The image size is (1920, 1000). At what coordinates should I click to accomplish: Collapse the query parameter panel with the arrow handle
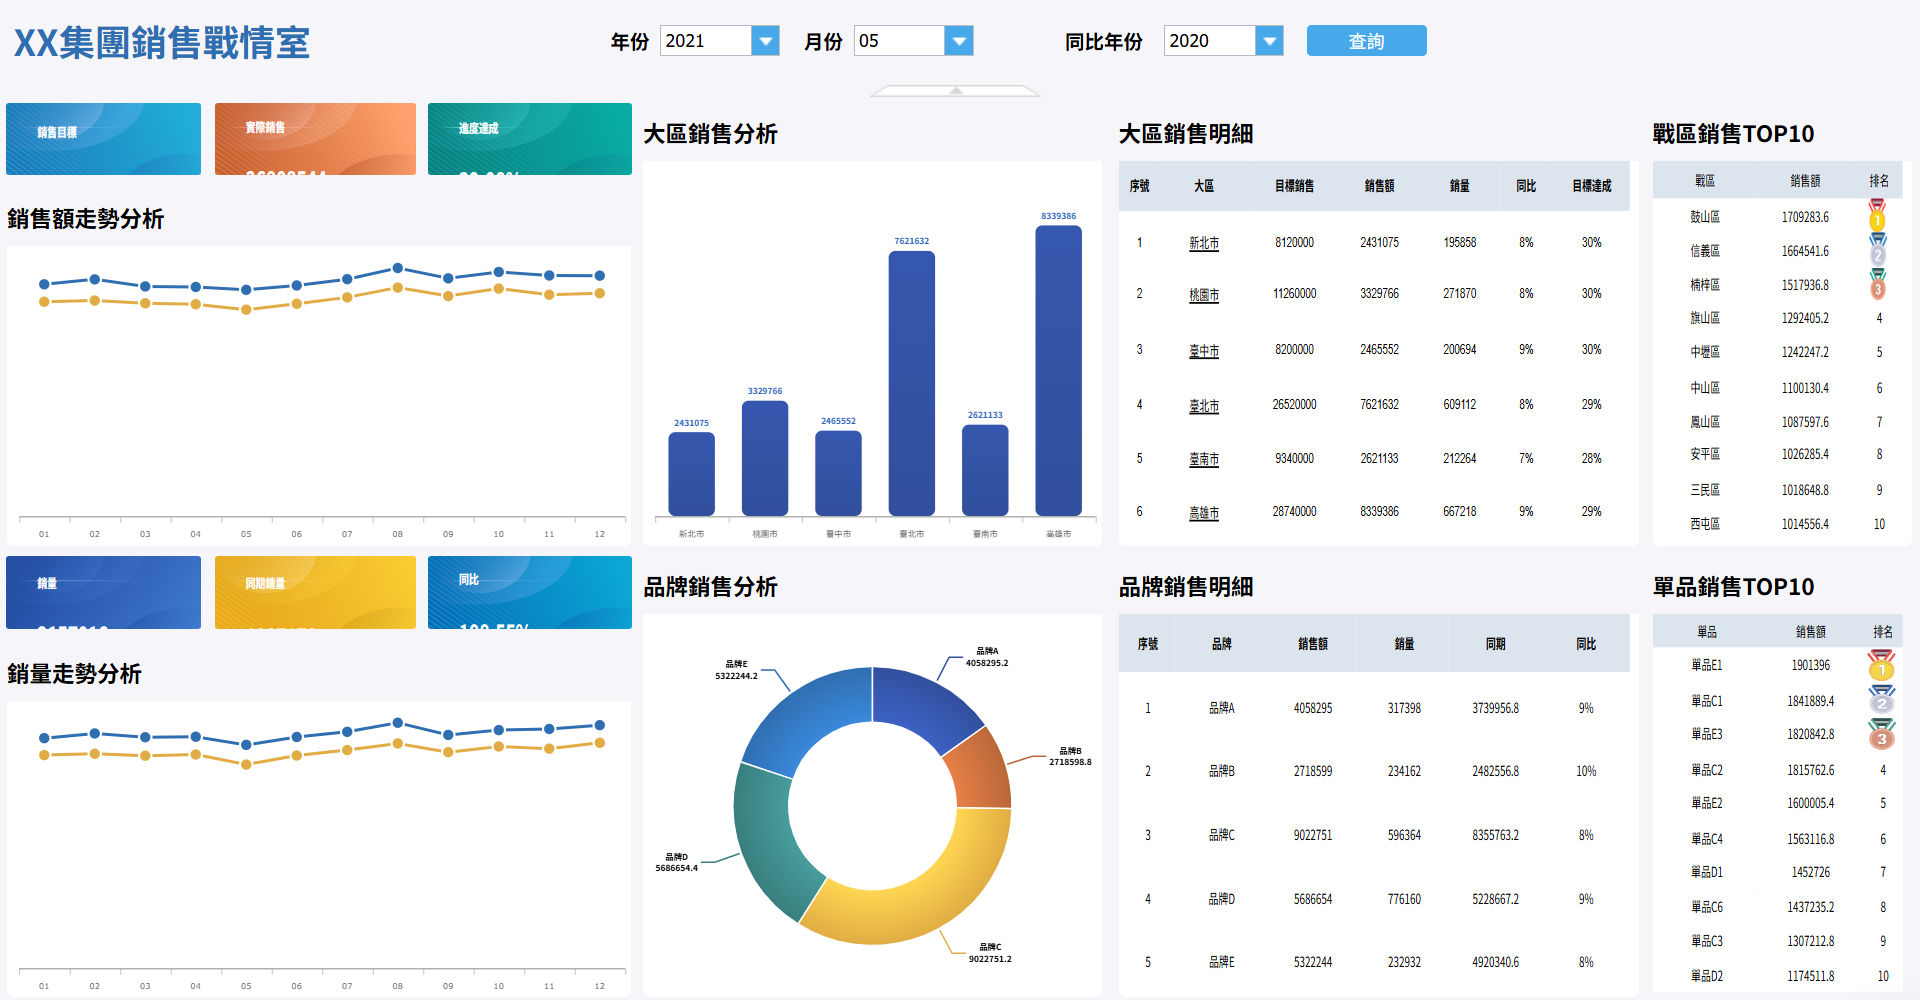956,91
